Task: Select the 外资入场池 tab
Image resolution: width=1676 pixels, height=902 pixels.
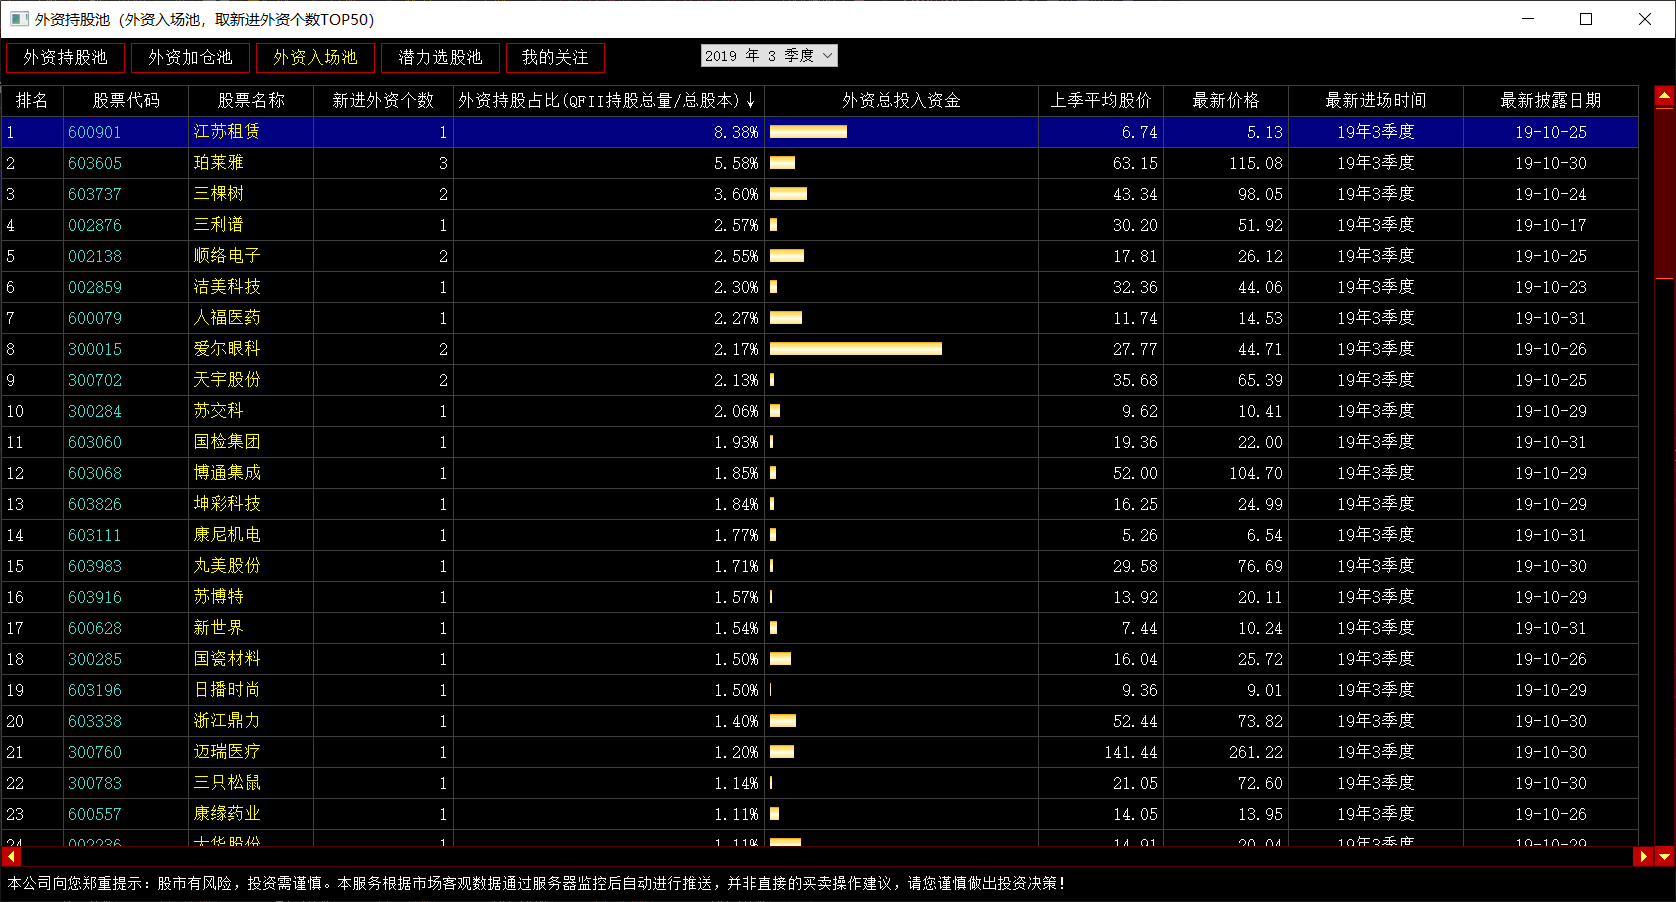Action: [315, 58]
